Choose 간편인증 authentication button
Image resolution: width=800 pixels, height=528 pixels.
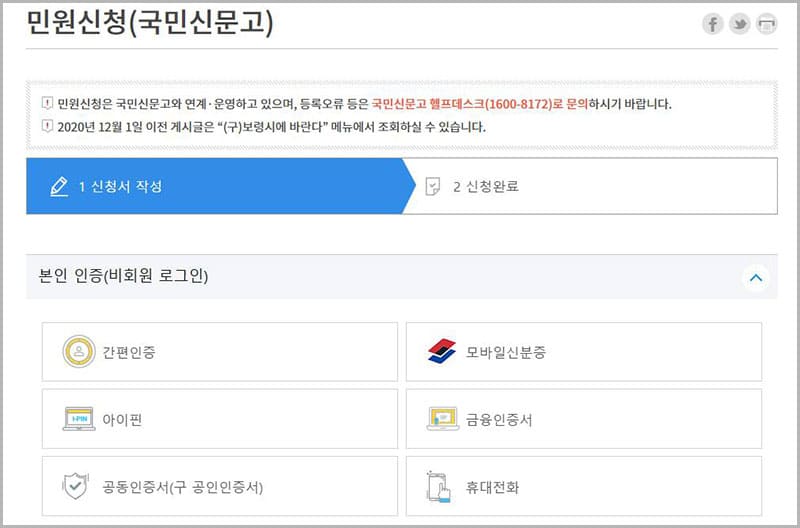220,352
